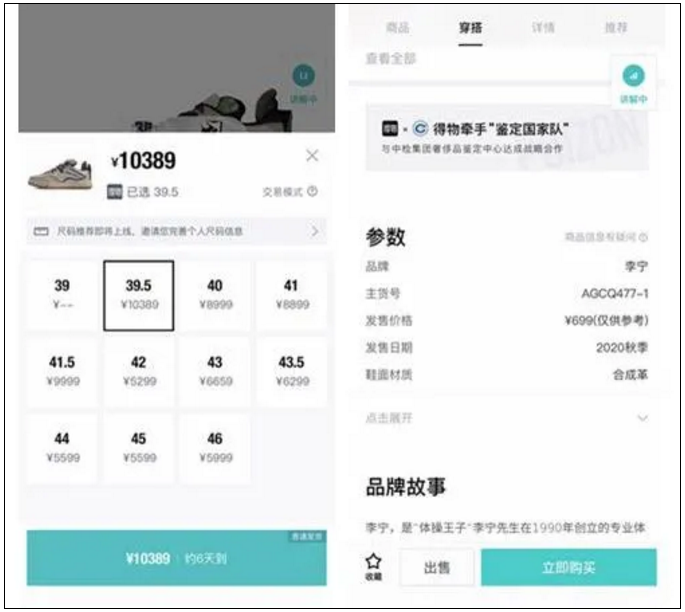This screenshot has height=612, width=685.
Task: Select size 43.5 at ¥6299
Action: point(291,372)
